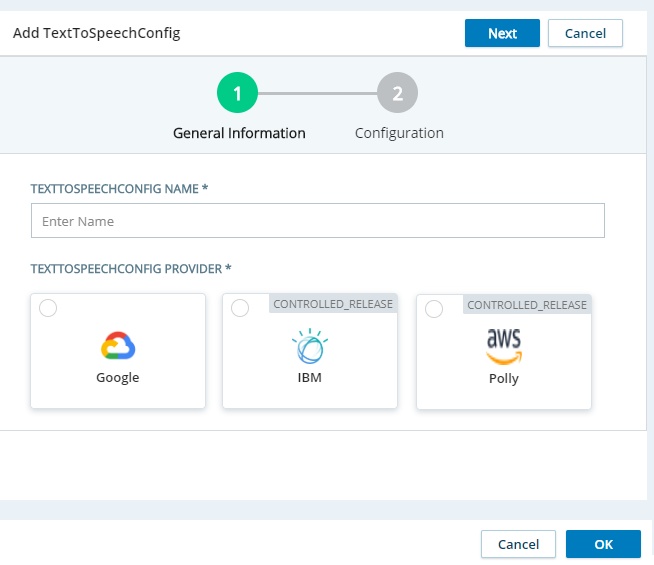Go to step 1 General Information circle

237,93
